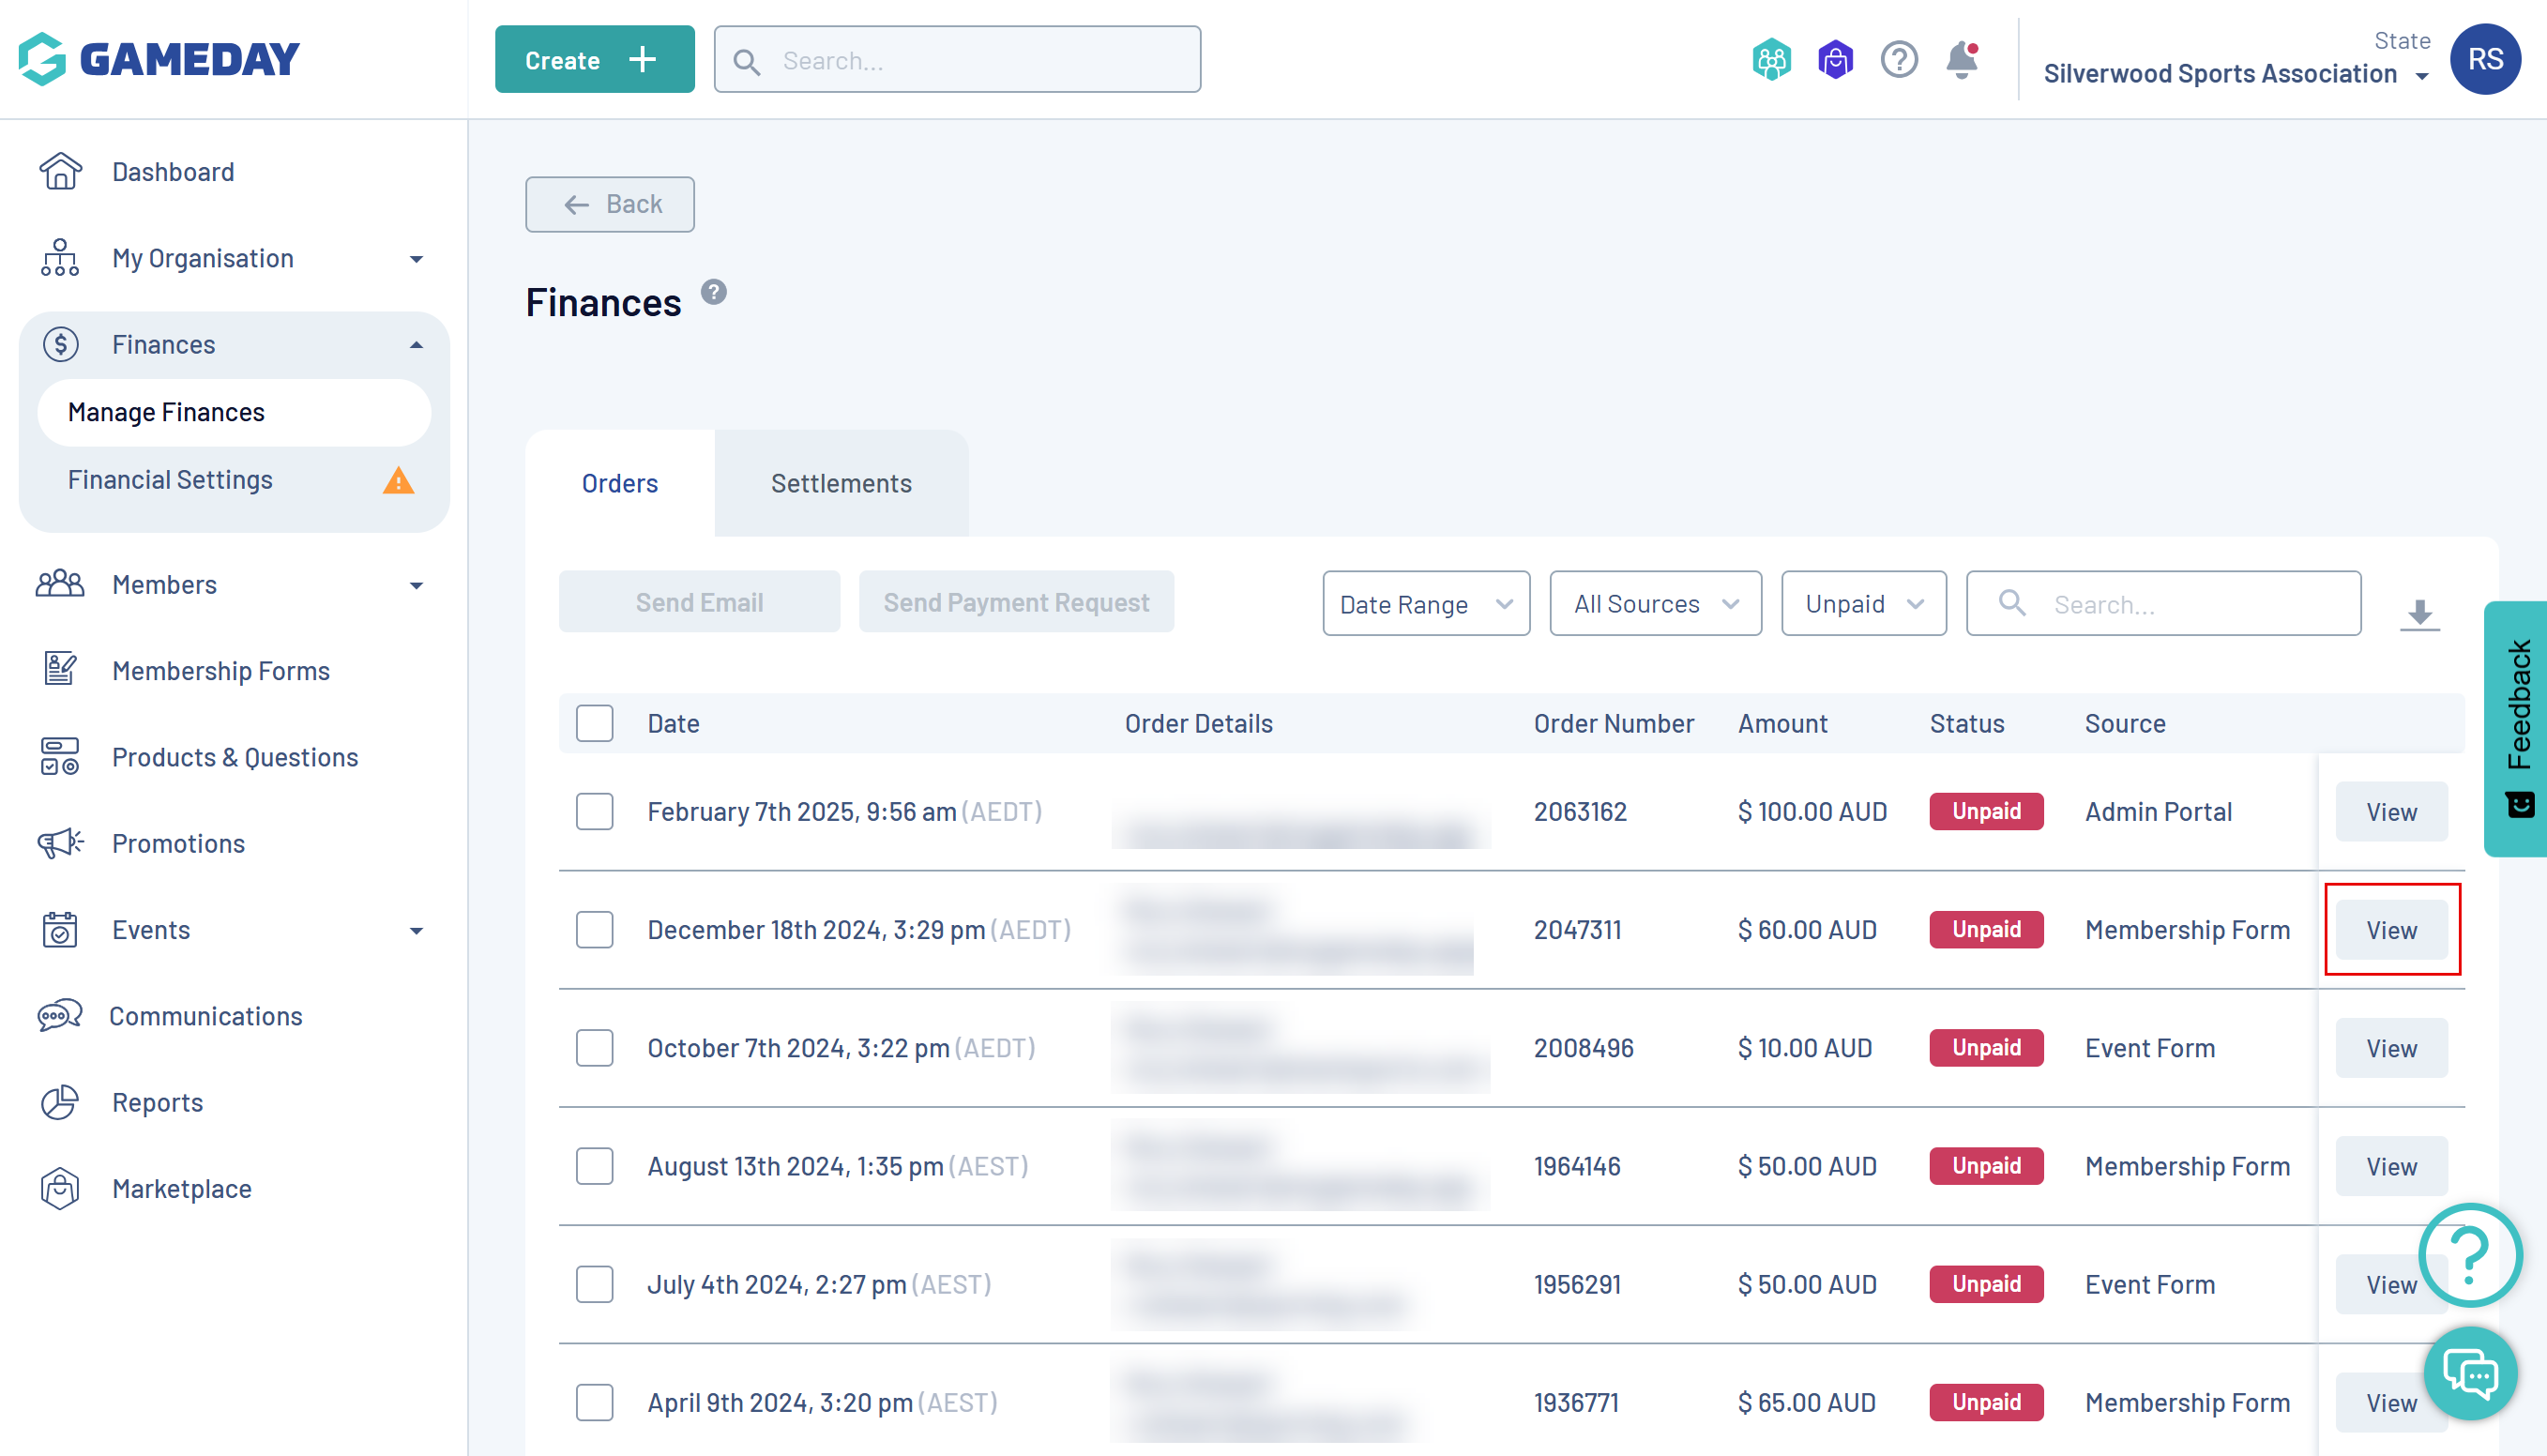Click the teal community icon in header

point(1771,60)
